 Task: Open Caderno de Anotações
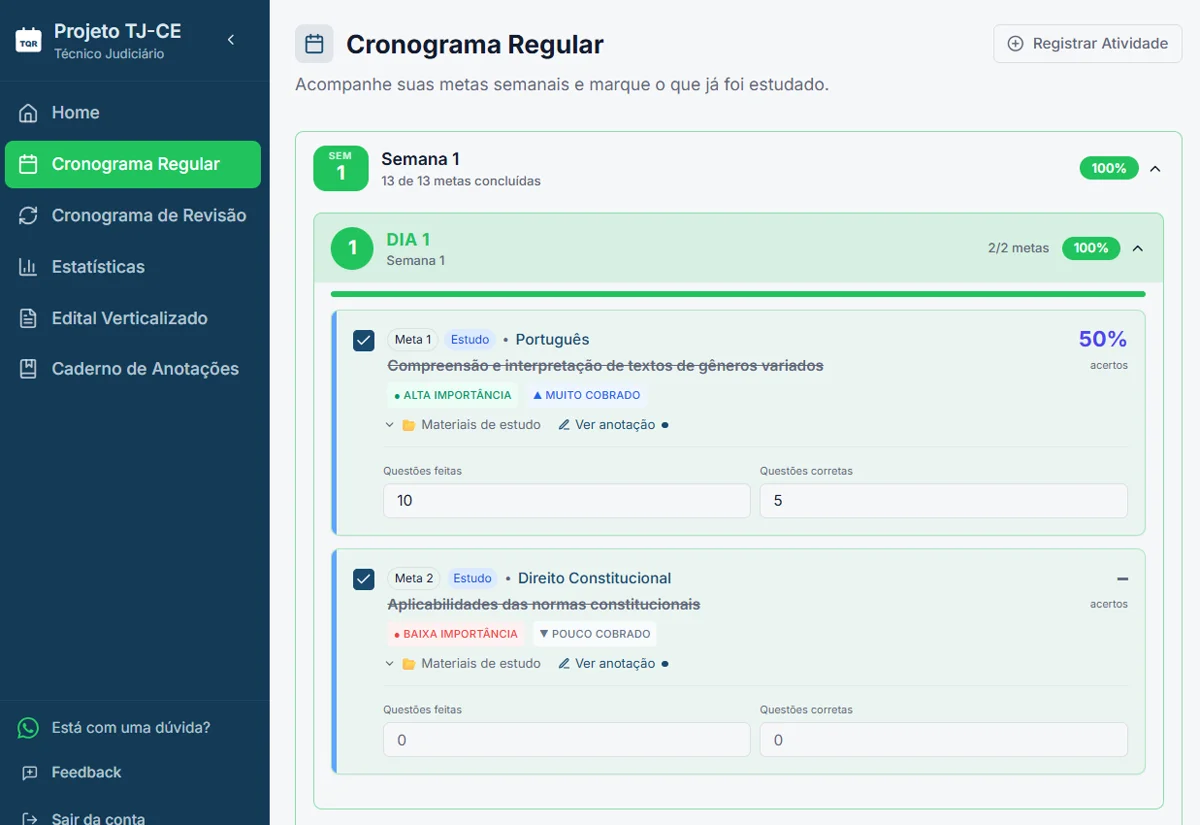(x=30, y=368)
